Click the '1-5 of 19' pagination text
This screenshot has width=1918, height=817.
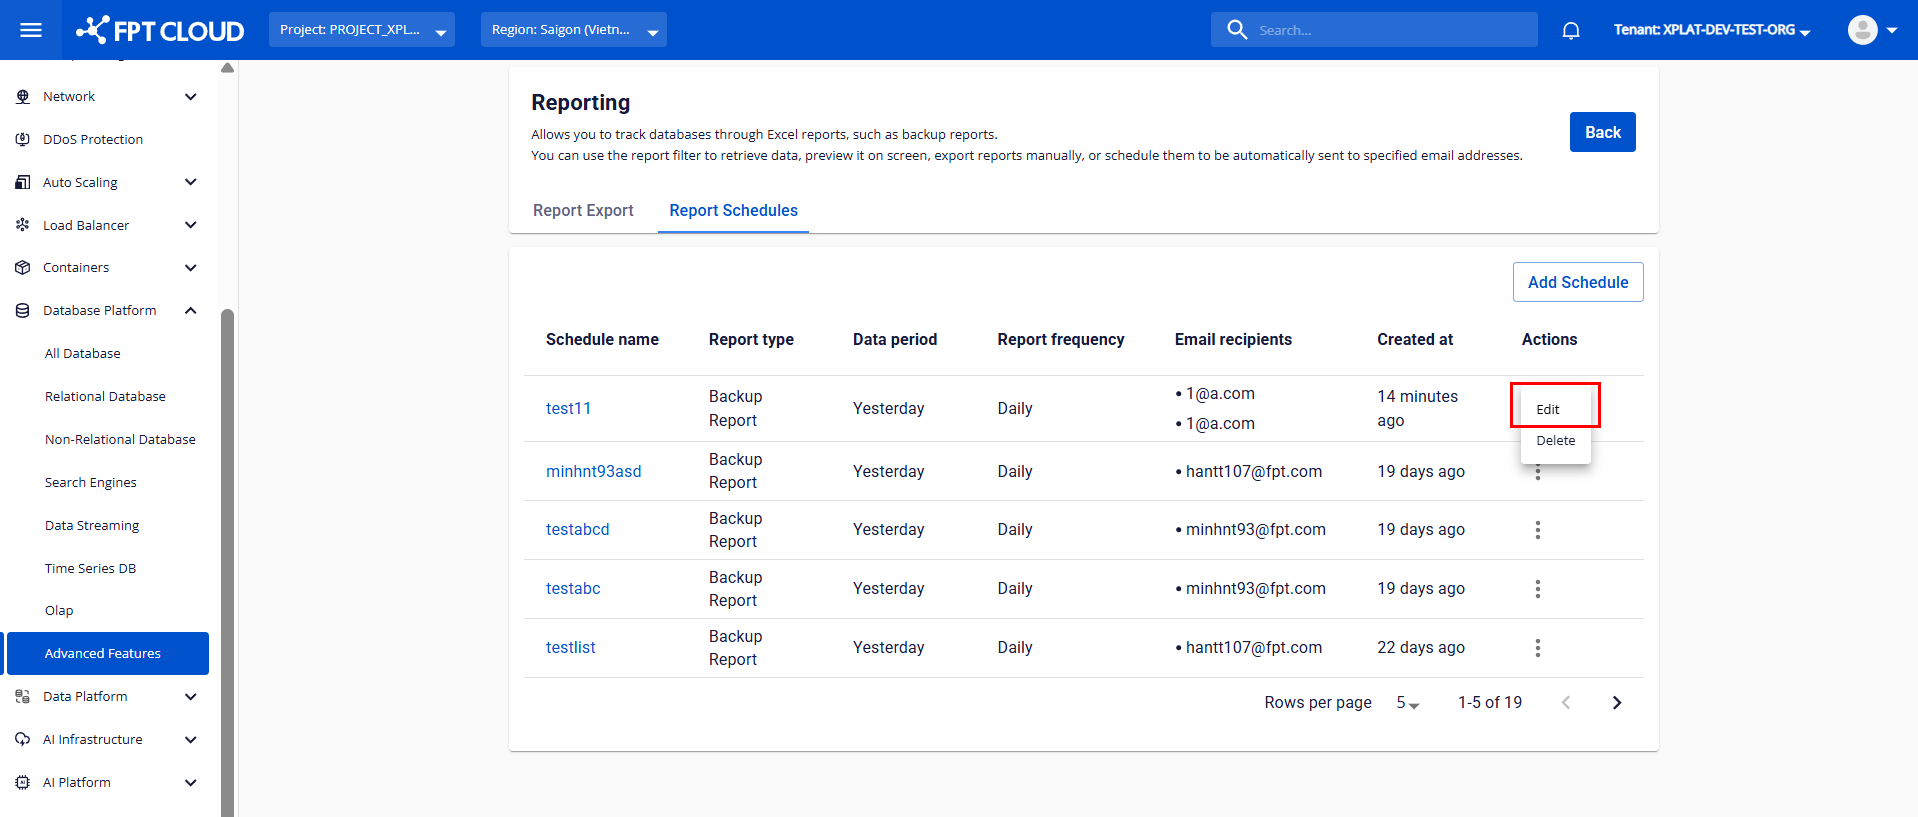pos(1489,703)
